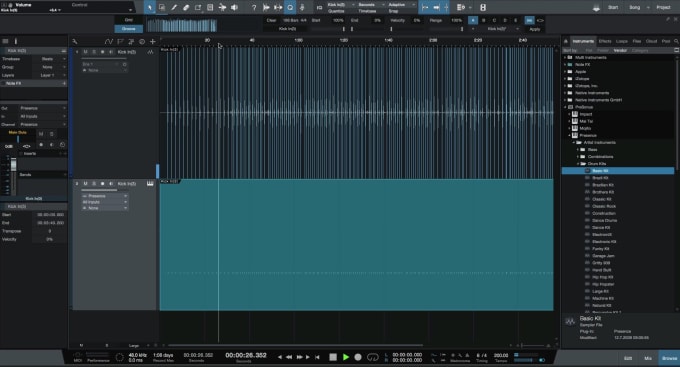Screen dimensions: 680x367
Task: Switch browser to Cloud tab
Action: (651, 41)
